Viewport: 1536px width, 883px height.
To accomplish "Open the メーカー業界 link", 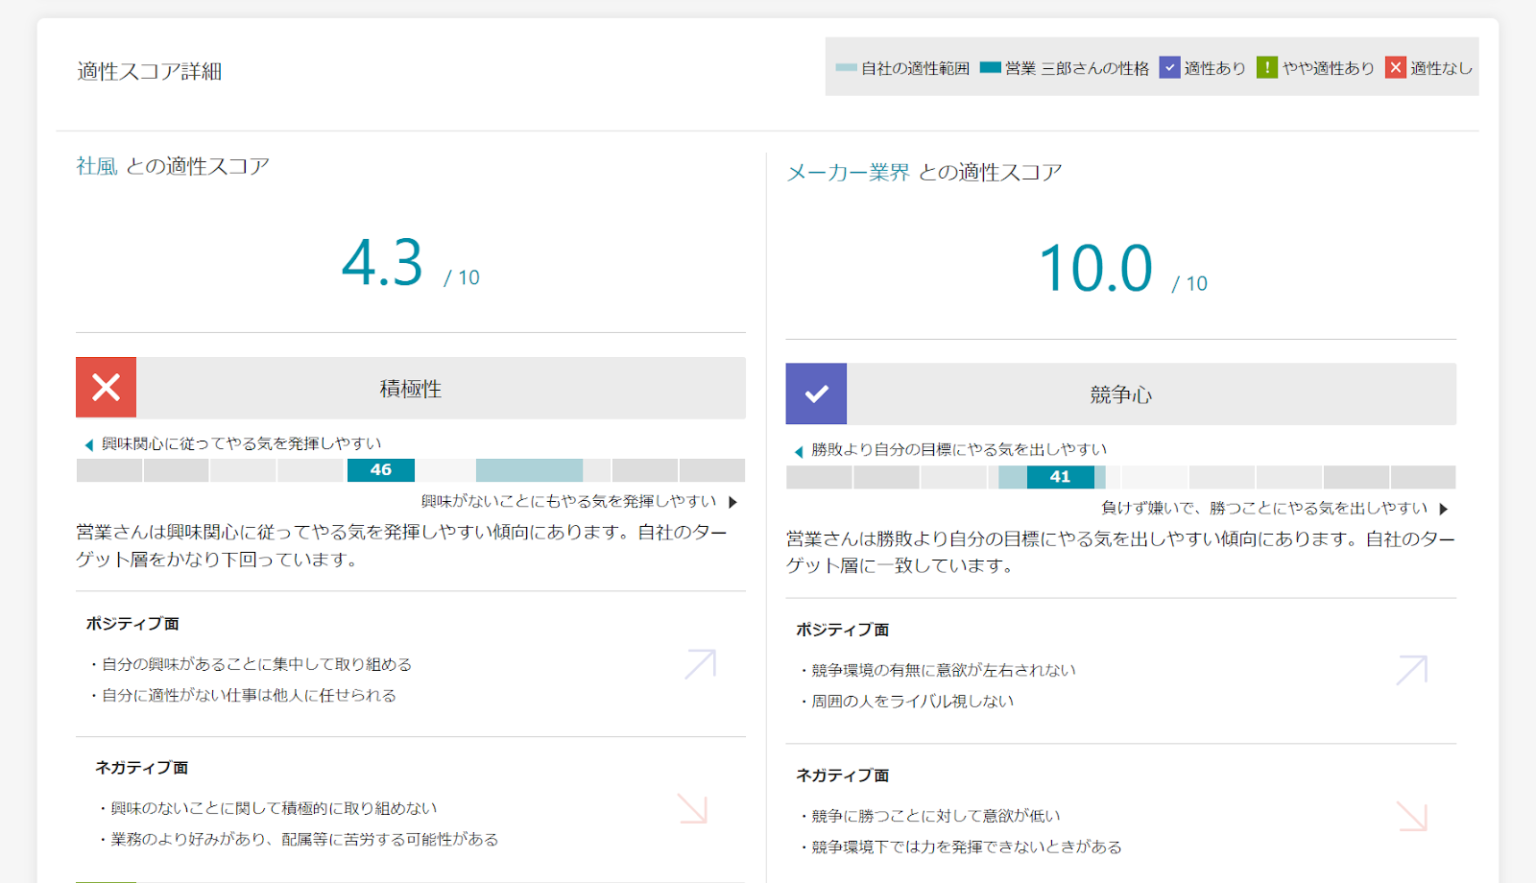I will click(848, 173).
